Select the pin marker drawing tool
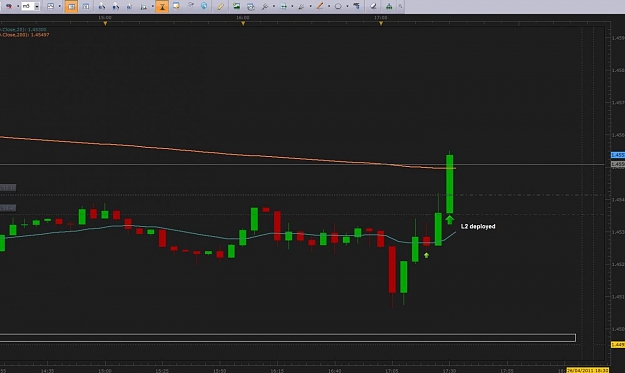This screenshot has width=625, height=373. (x=265, y=6)
